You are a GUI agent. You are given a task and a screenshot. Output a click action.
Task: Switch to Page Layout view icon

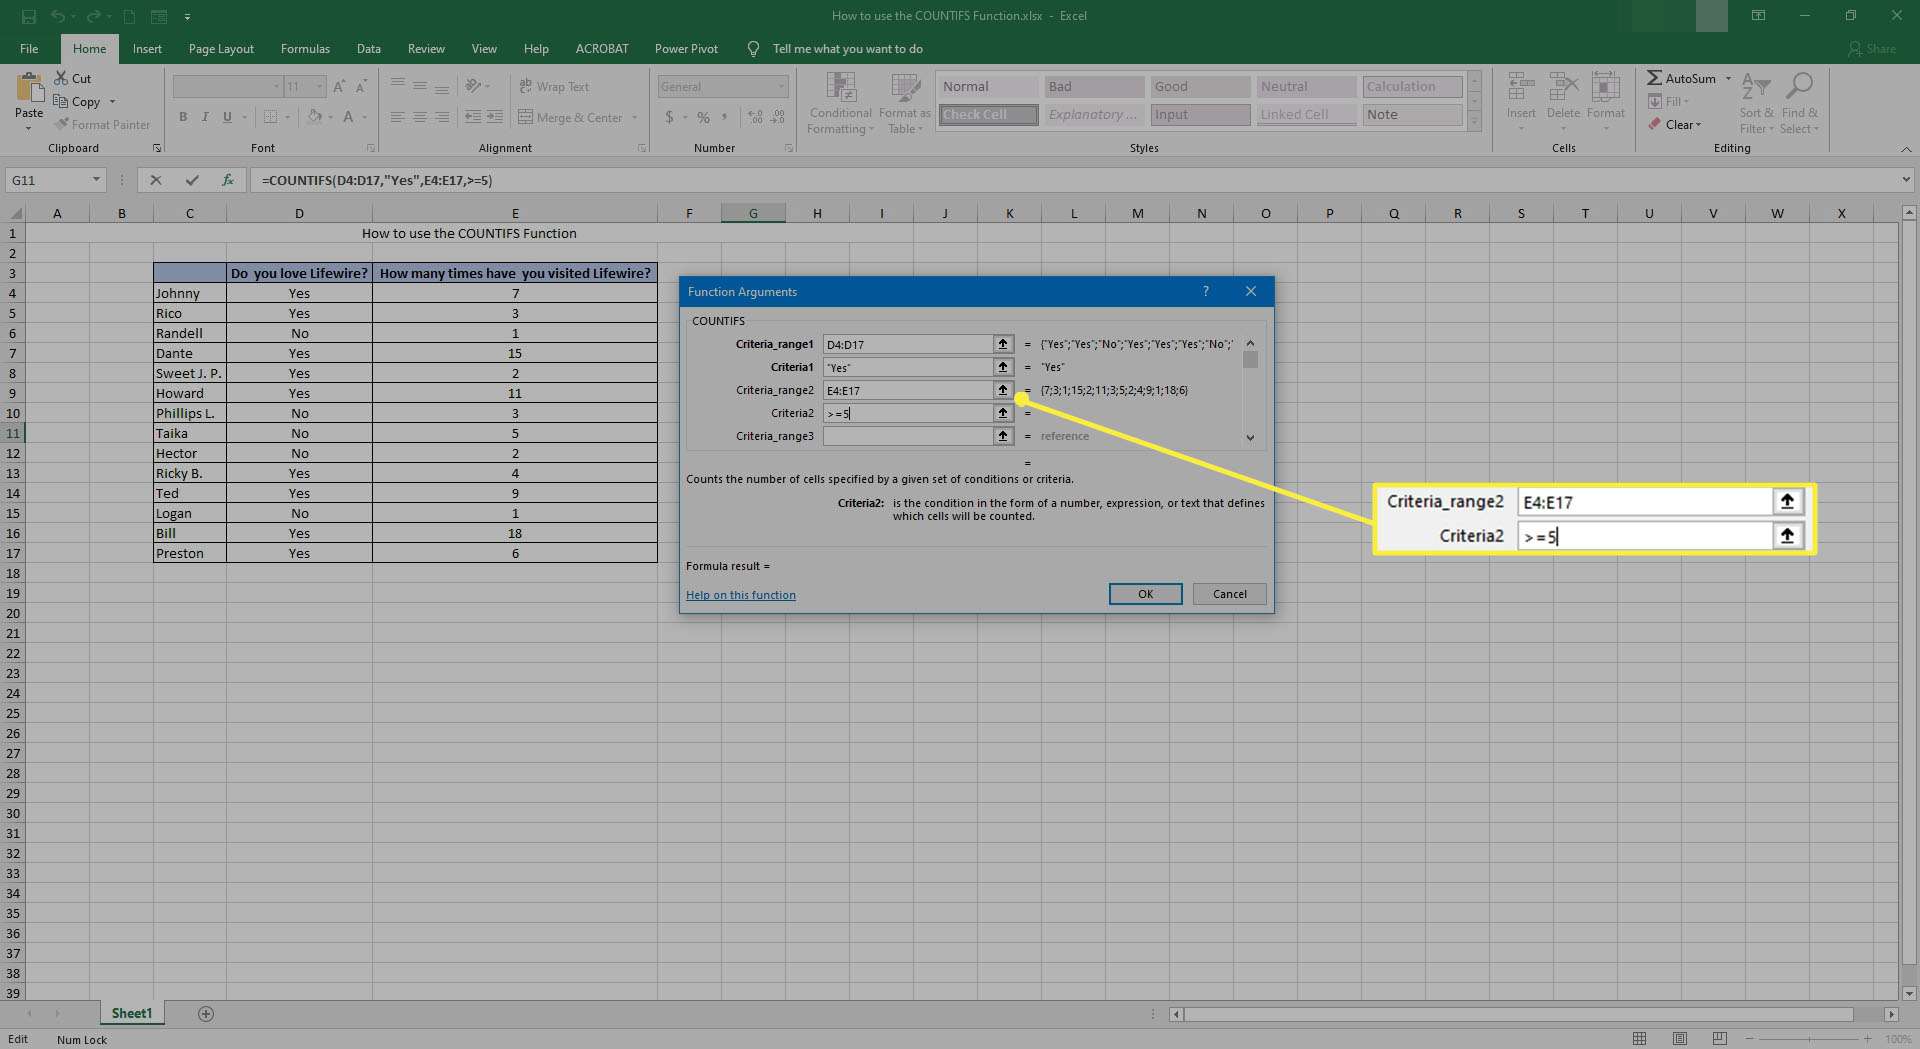point(1680,1039)
